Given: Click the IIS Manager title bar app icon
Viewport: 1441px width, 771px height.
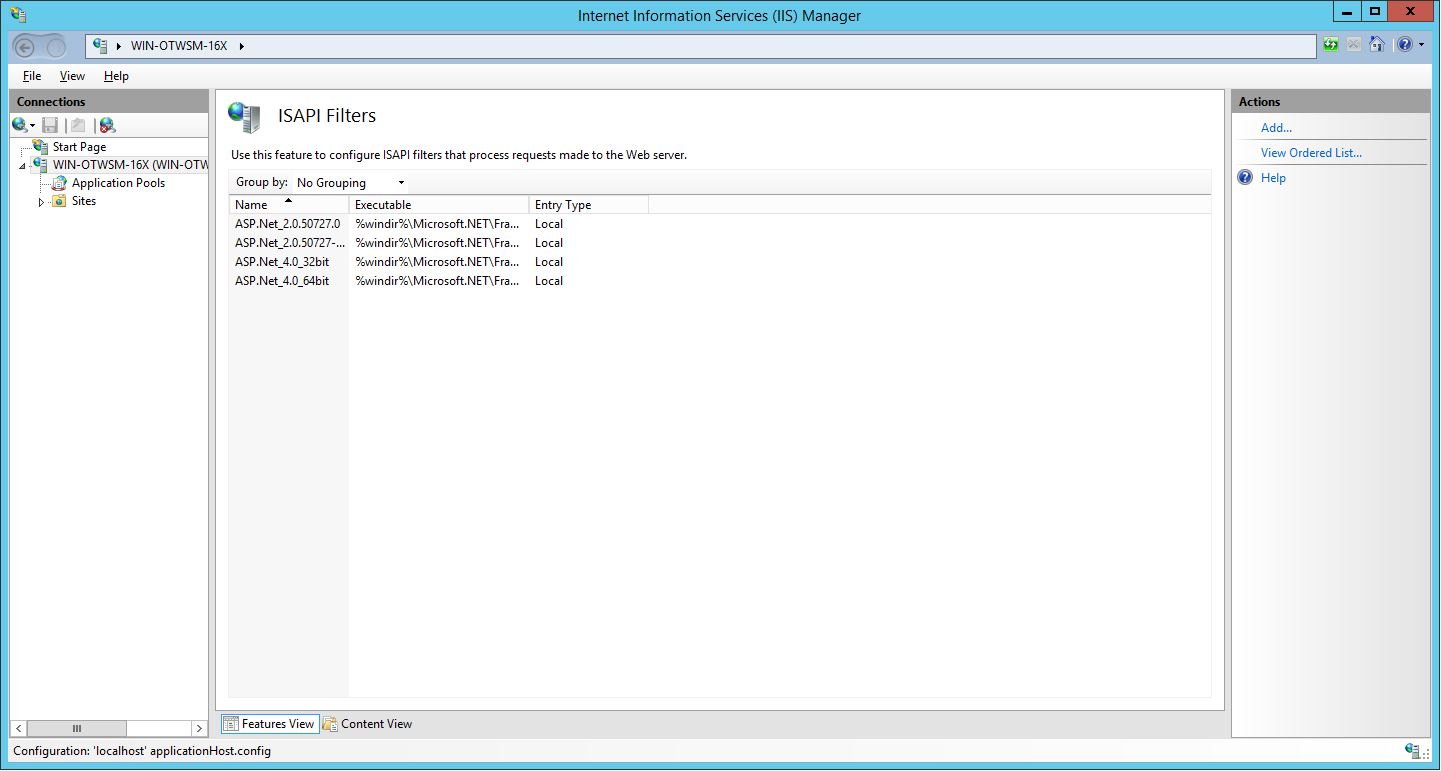Looking at the screenshot, I should 18,15.
